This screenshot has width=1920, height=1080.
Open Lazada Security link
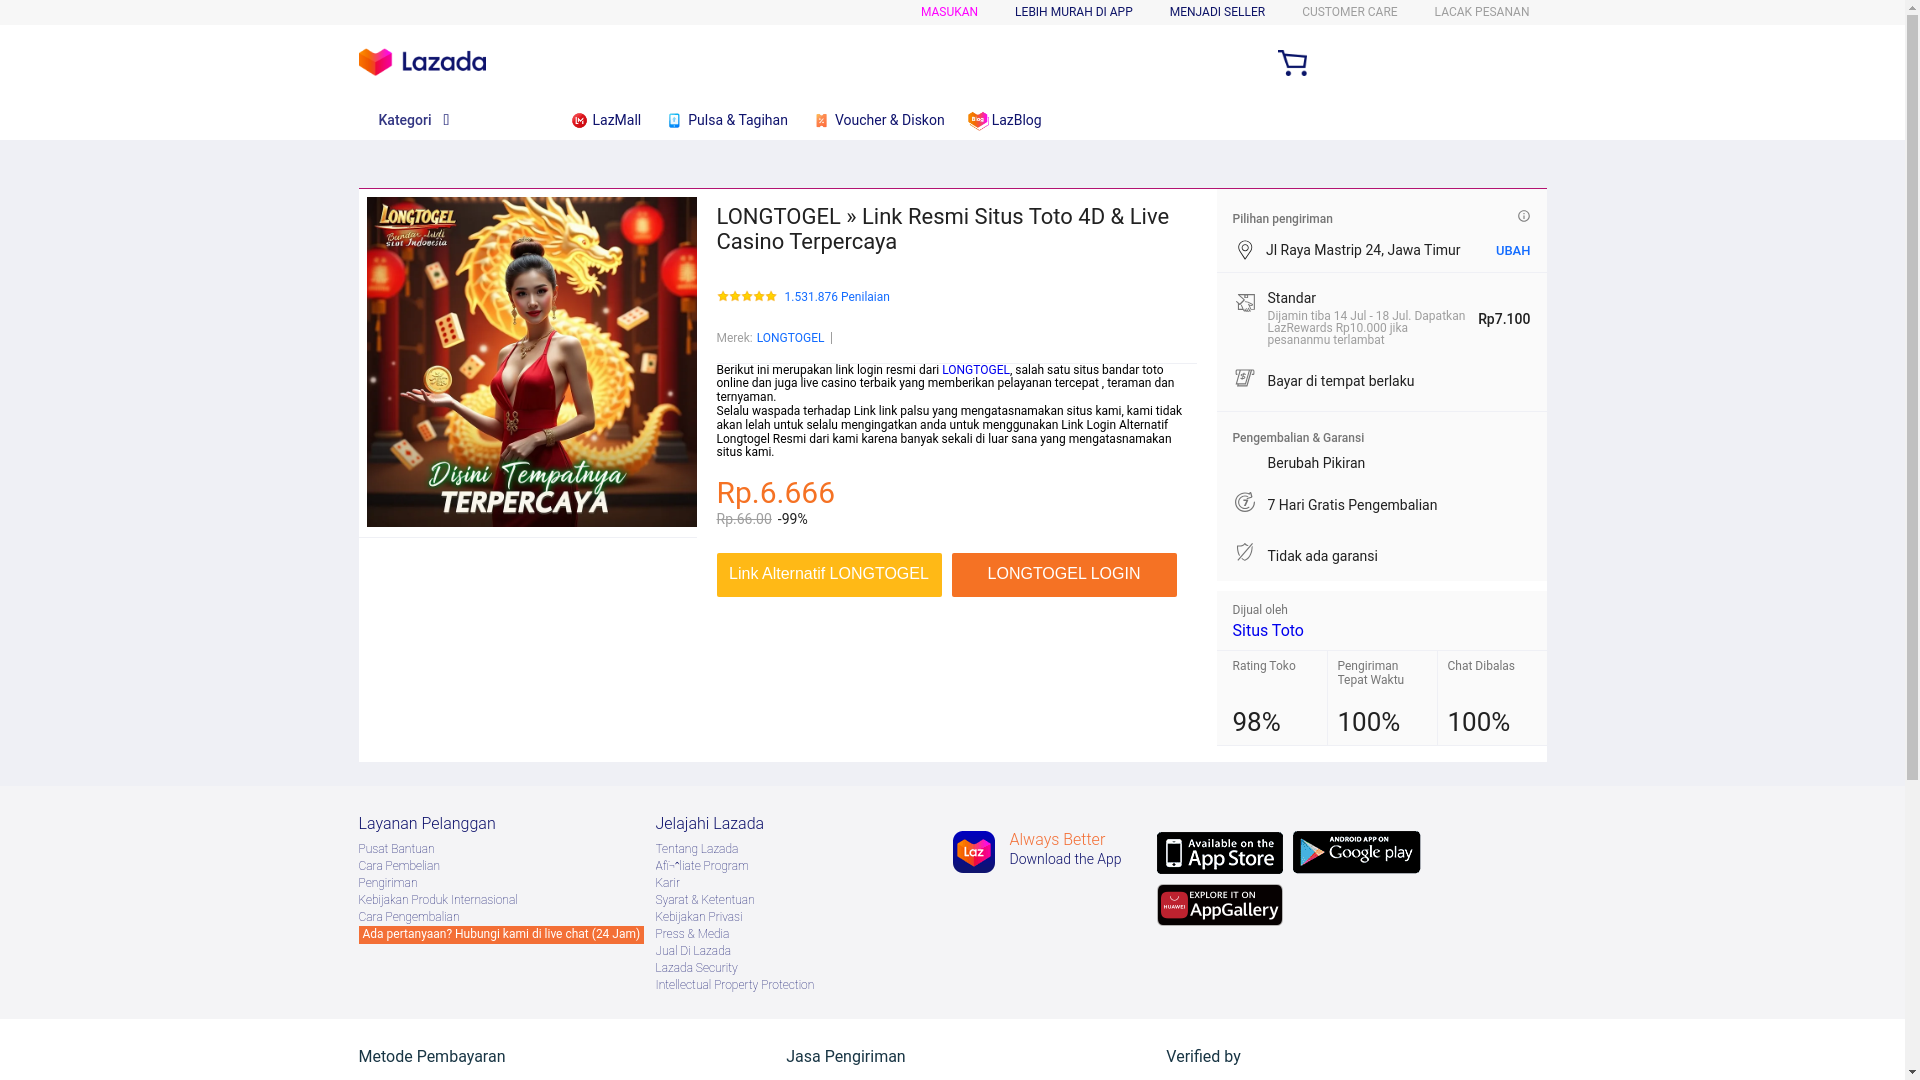pos(696,968)
